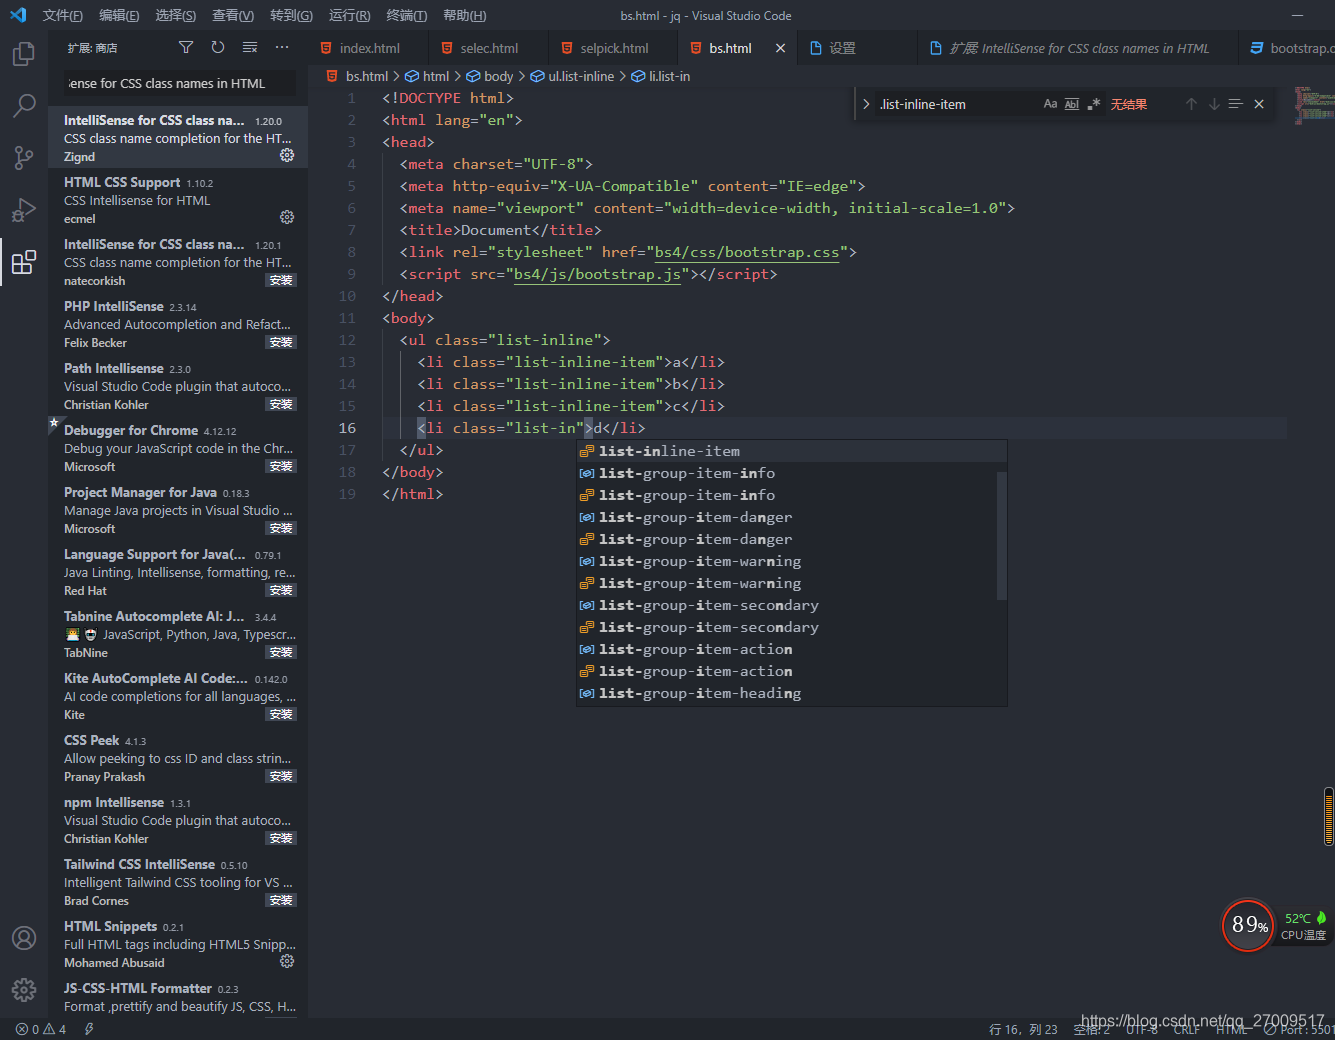Open the 运行(R) menu

click(x=349, y=15)
